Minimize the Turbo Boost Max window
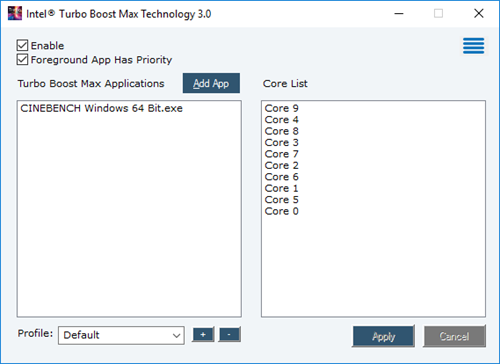This screenshot has width=500, height=364. tap(399, 14)
